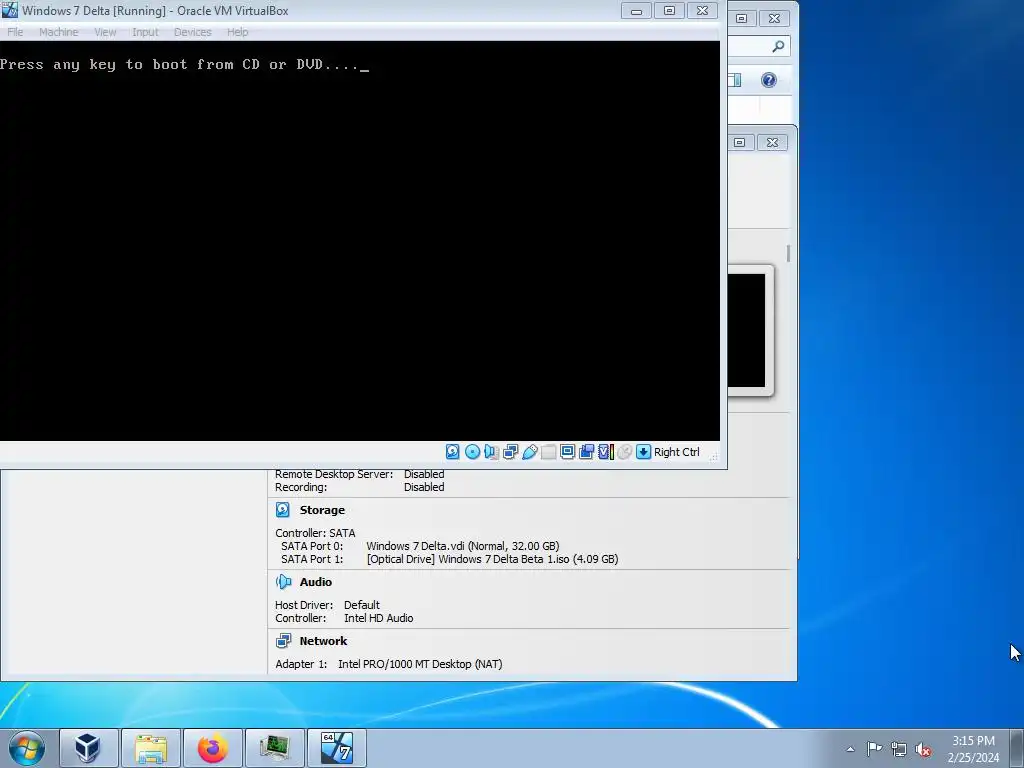Viewport: 1024px width, 768px height.
Task: Click the Right Ctrl host key label
Action: tap(677, 452)
